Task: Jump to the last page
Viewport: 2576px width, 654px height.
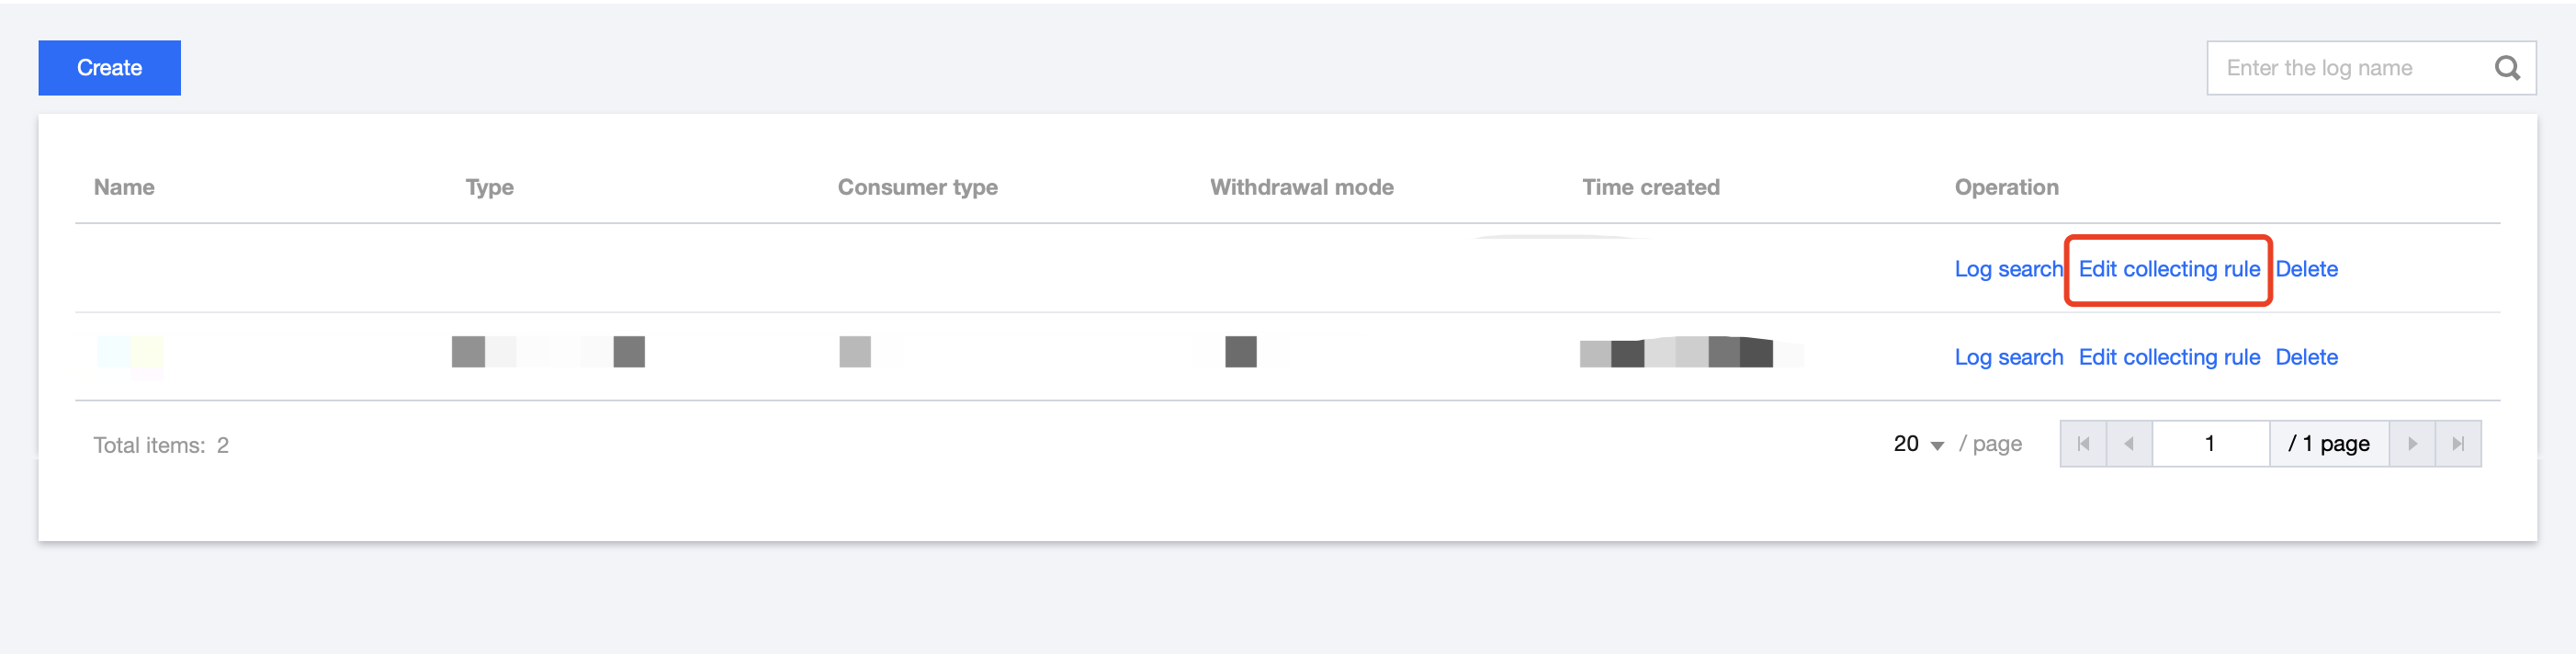Action: tap(2458, 444)
